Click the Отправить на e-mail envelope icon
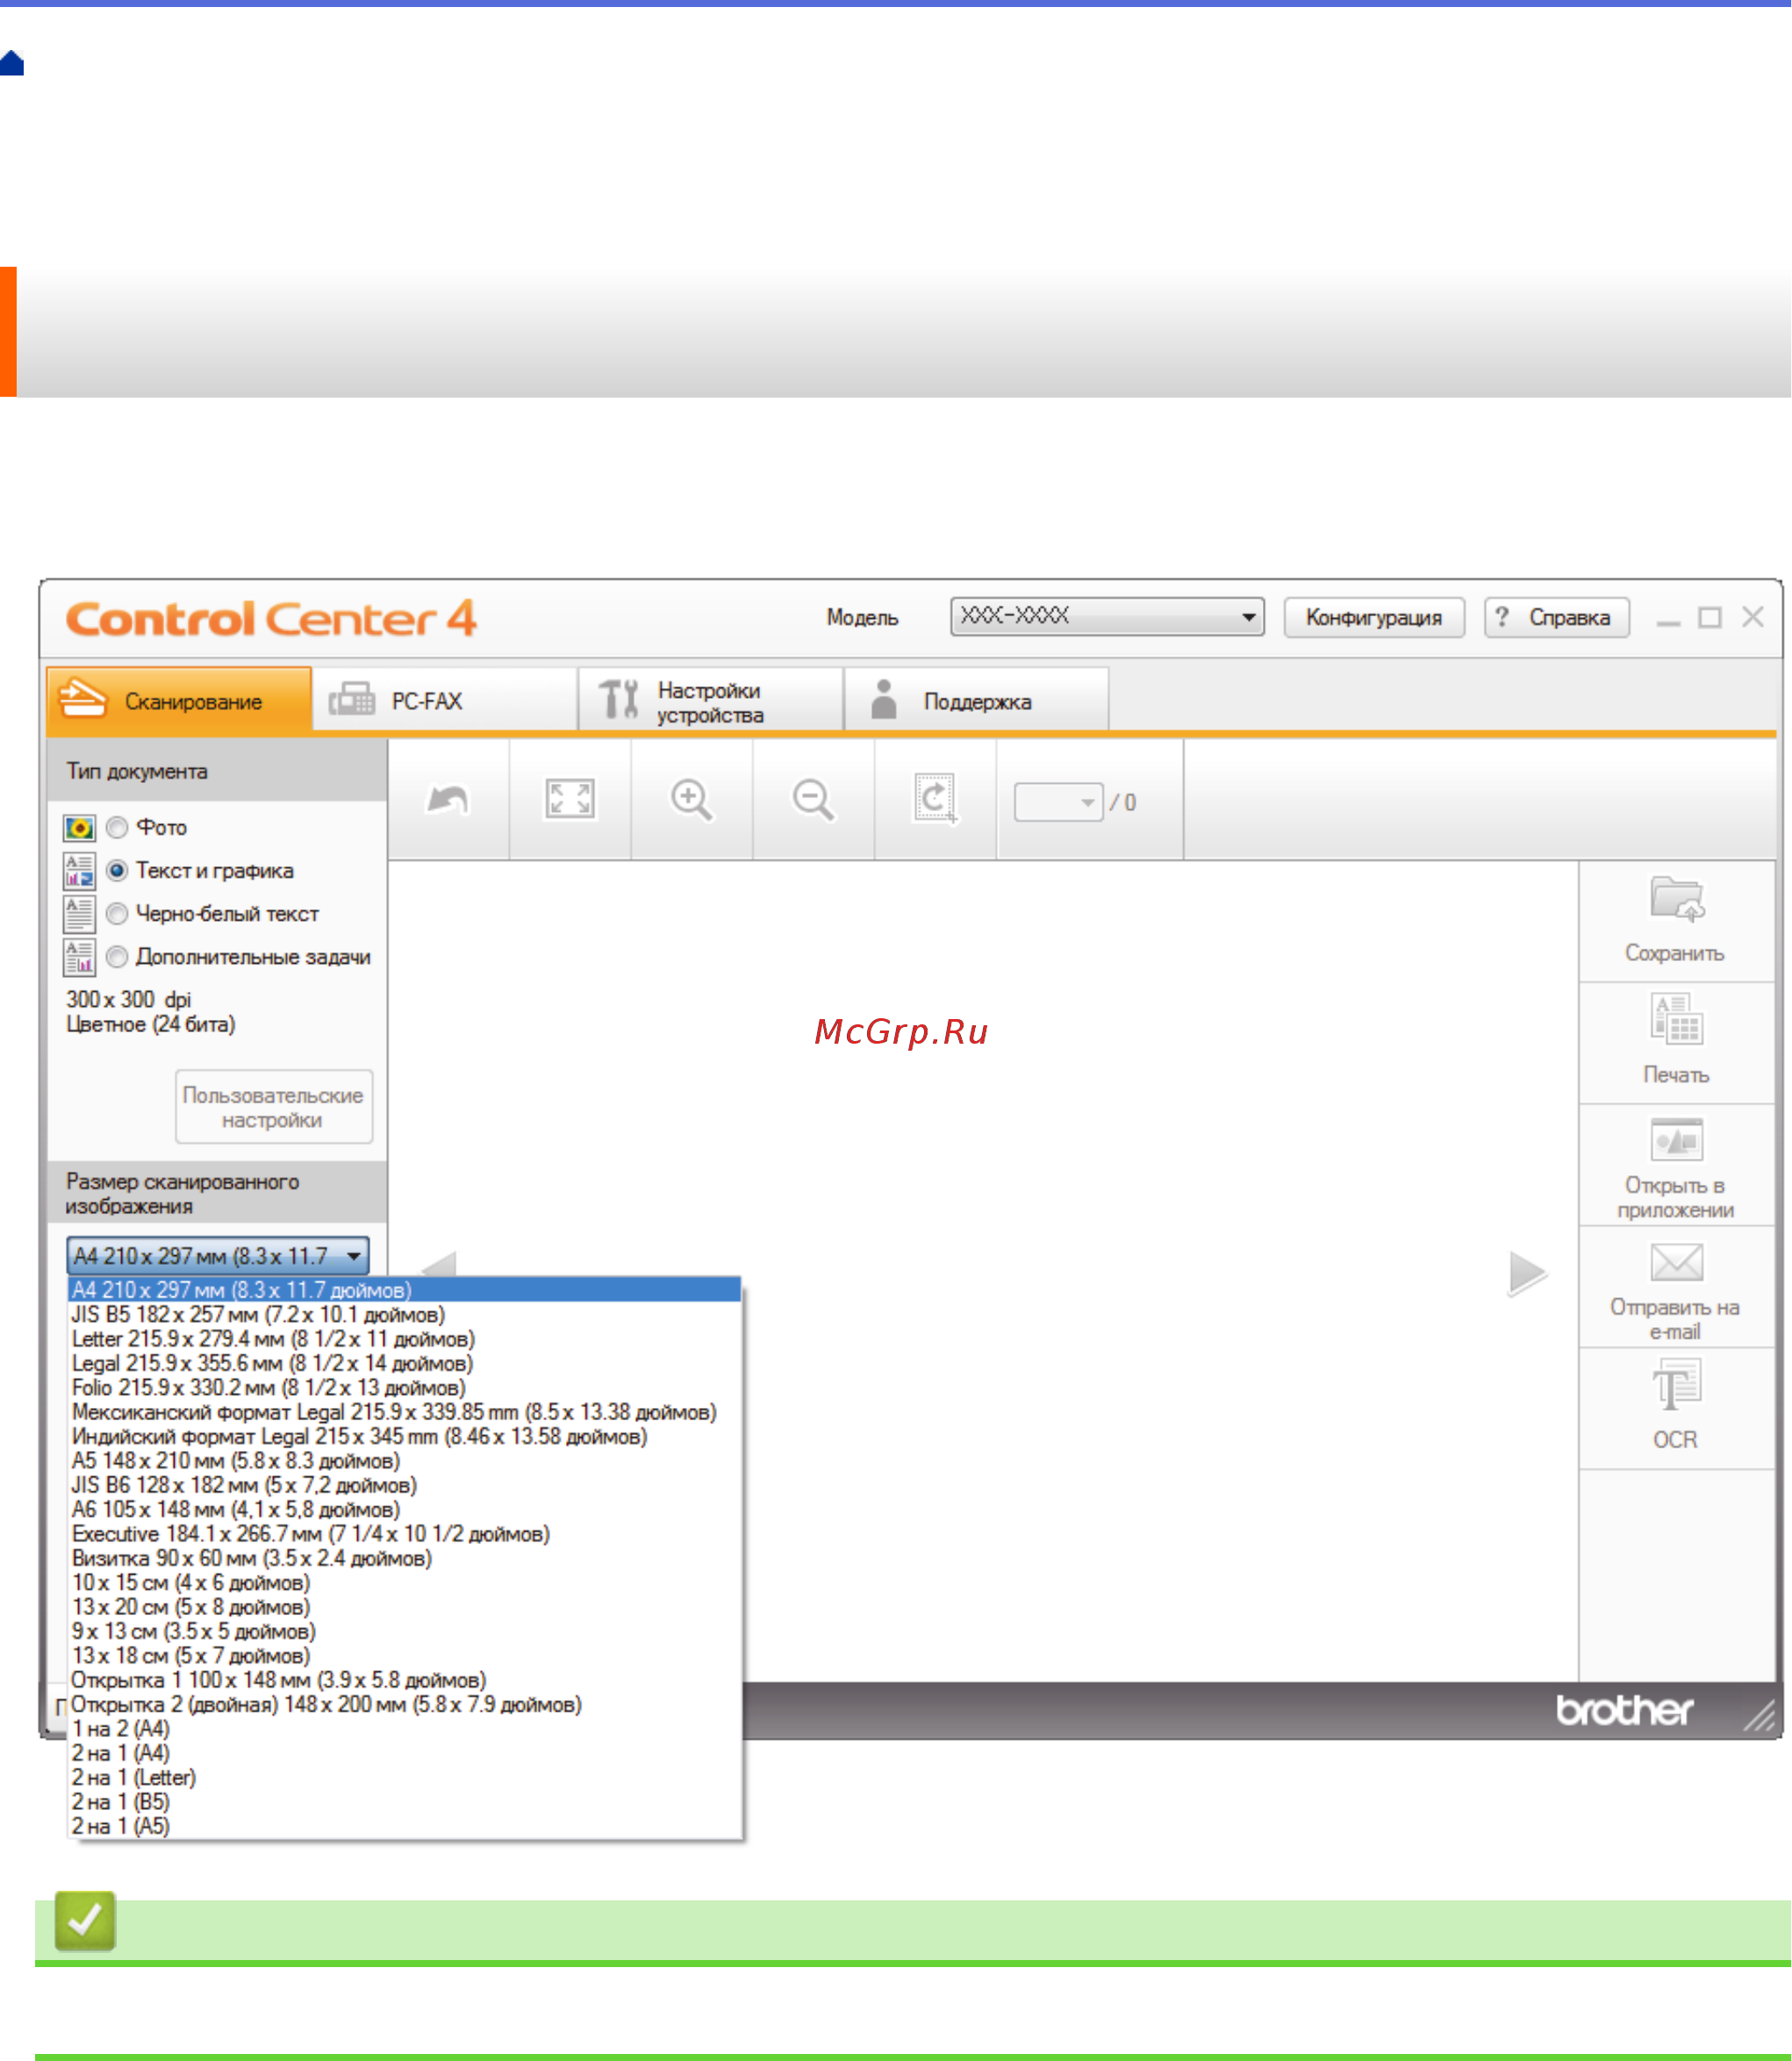This screenshot has width=1792, height=2061. pos(1677,1262)
